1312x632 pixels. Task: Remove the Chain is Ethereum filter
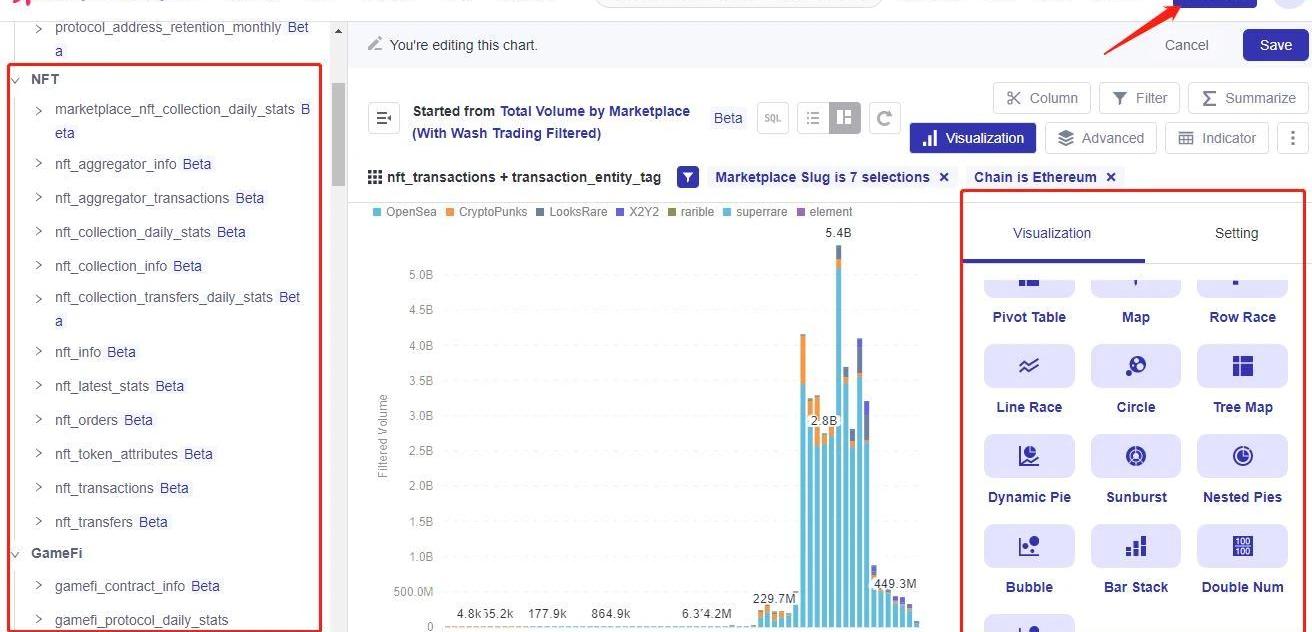[x=1110, y=177]
